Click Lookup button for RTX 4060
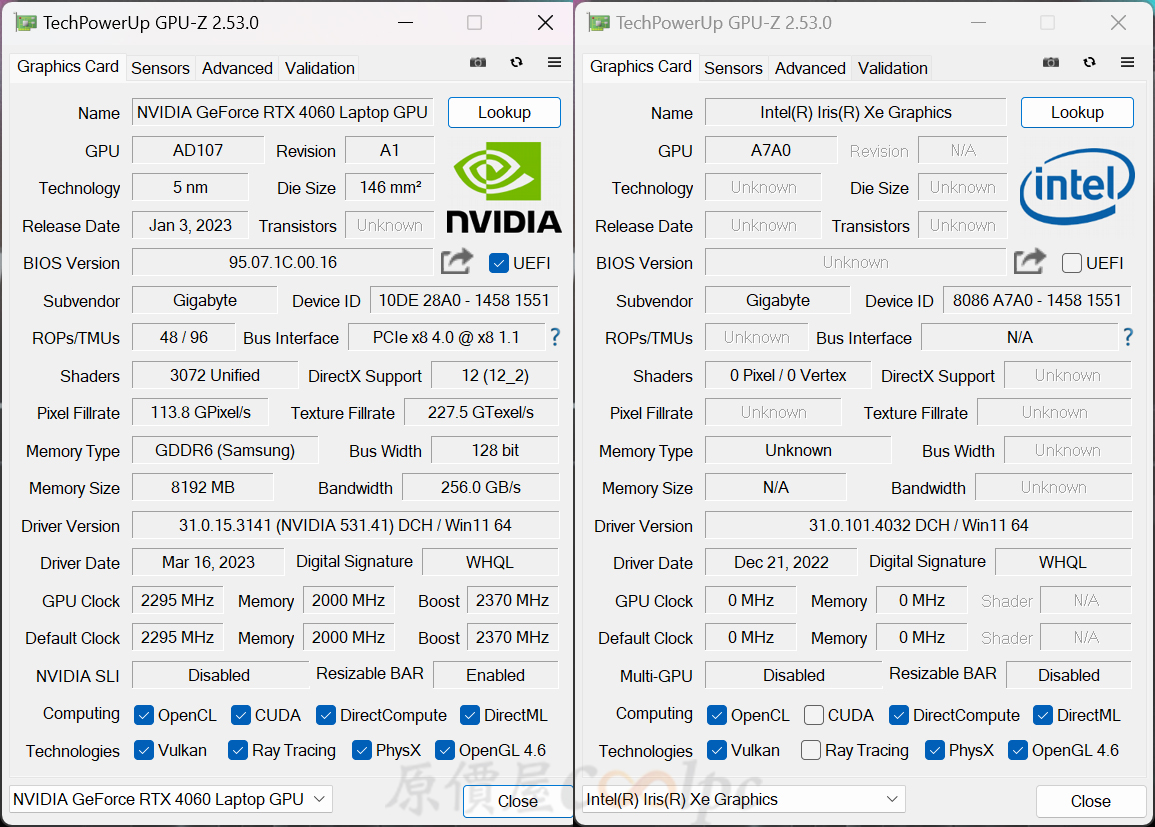The width and height of the screenshot is (1155, 827). click(x=505, y=112)
